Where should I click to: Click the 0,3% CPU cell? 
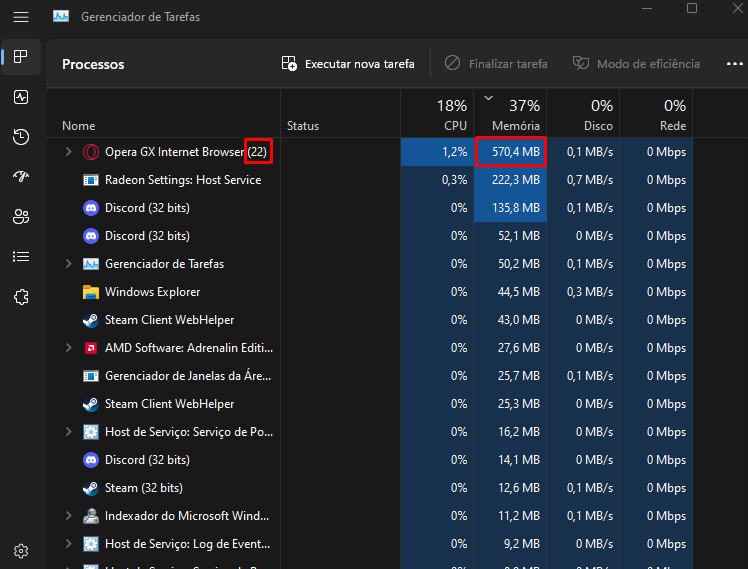(437, 180)
